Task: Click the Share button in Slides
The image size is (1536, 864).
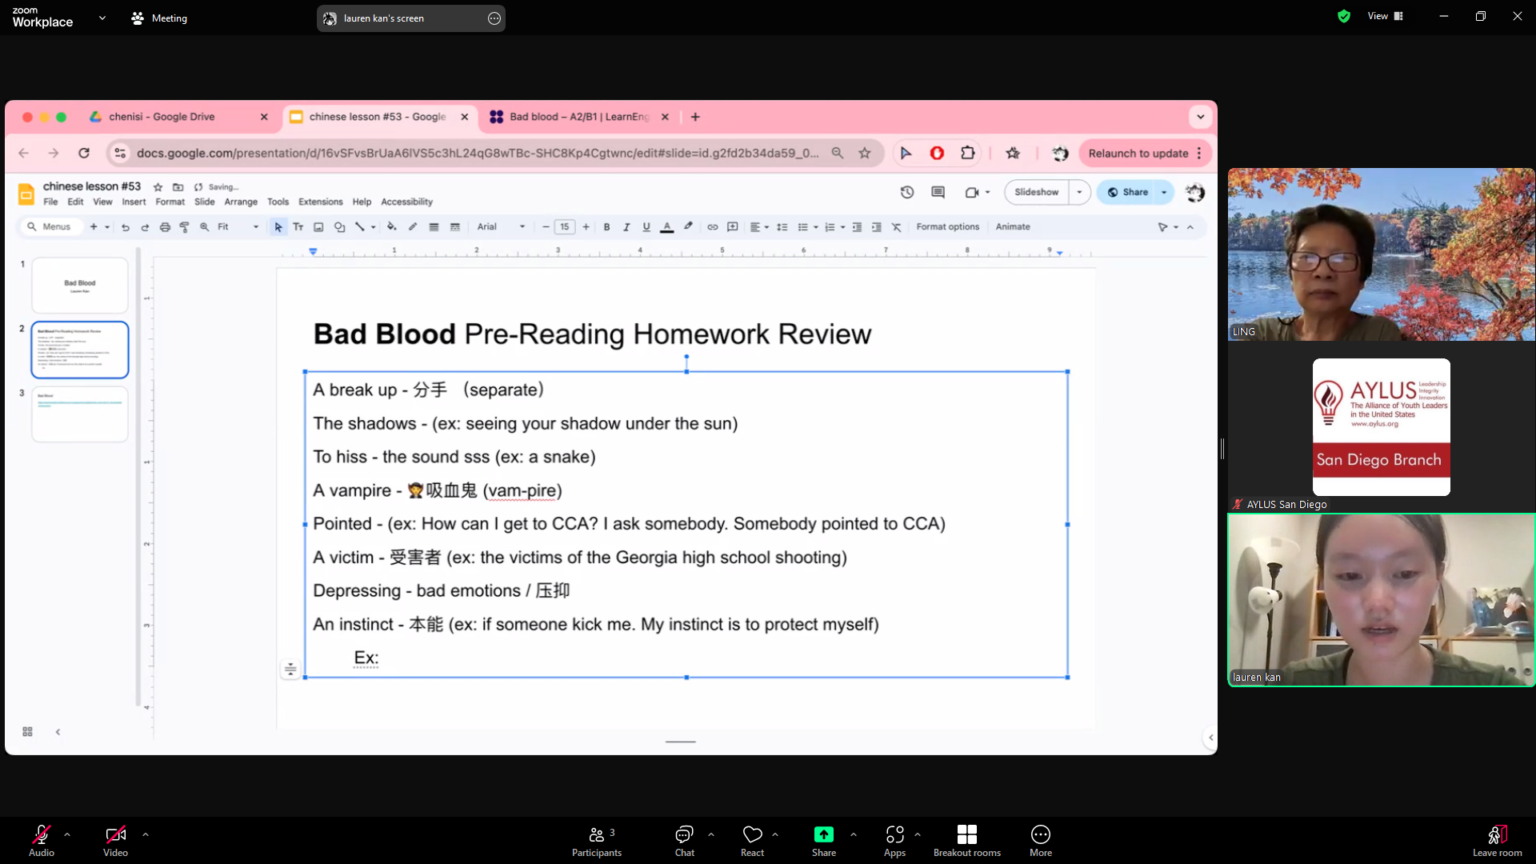Action: 1128,192
